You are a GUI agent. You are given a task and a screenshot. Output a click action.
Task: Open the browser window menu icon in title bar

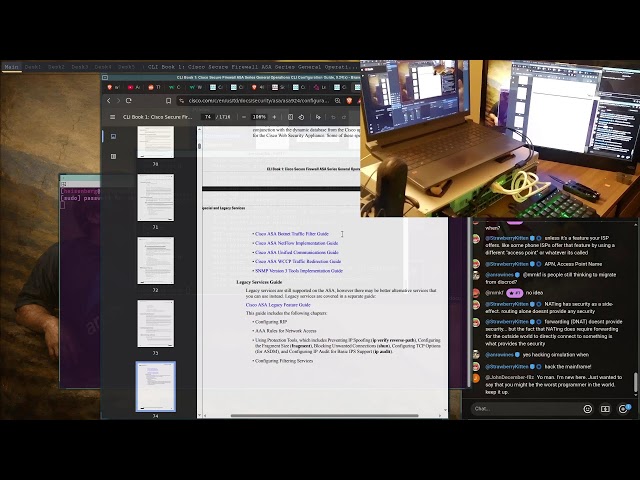(105, 77)
